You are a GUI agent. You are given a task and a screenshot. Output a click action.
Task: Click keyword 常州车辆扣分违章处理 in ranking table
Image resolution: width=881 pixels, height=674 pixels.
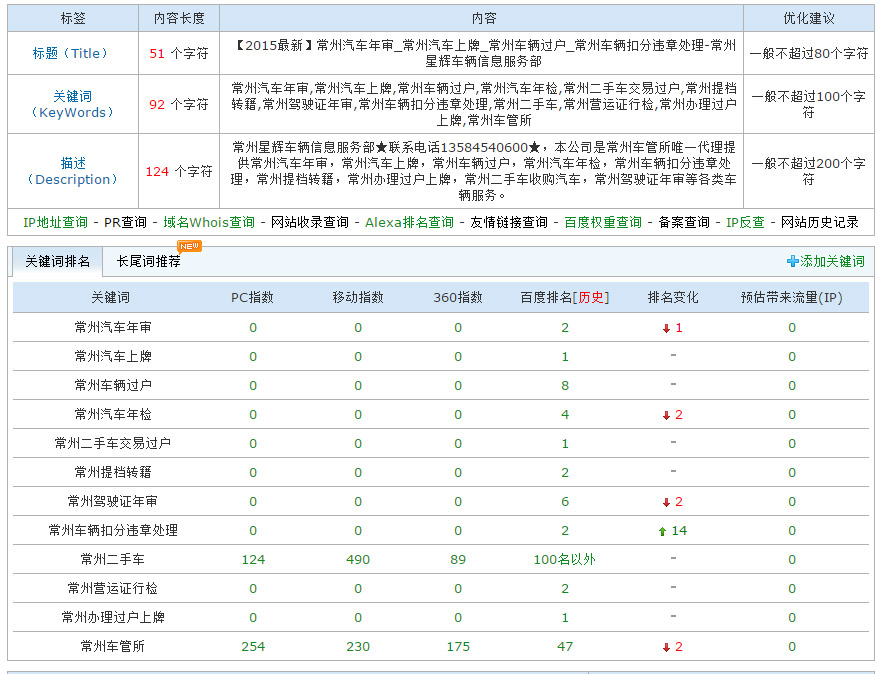113,531
